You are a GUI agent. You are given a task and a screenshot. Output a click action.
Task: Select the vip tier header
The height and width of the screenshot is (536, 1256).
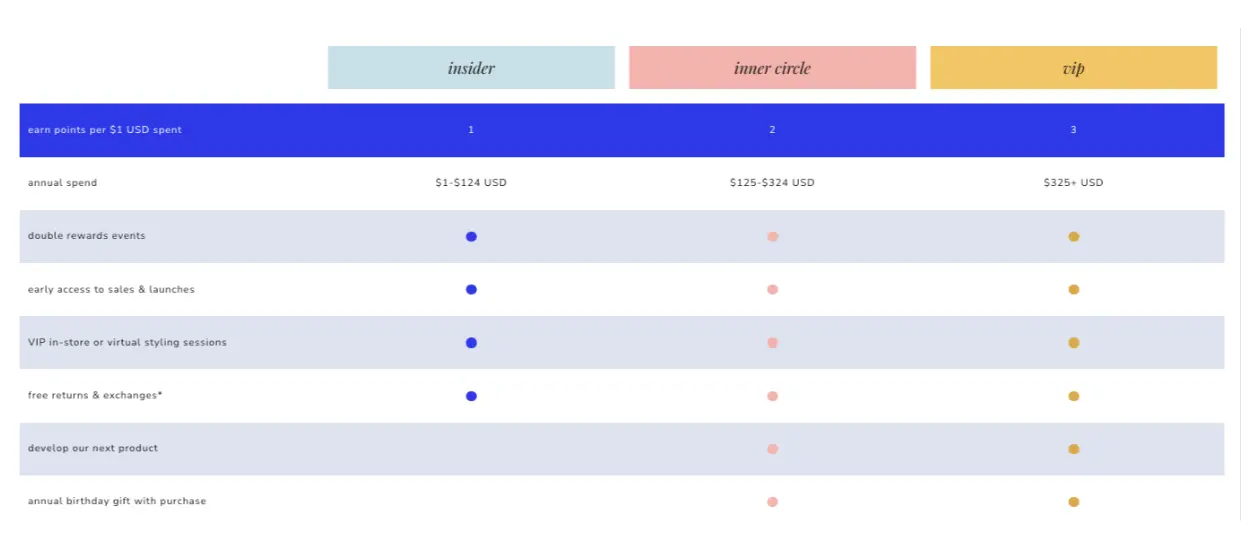(x=1073, y=68)
